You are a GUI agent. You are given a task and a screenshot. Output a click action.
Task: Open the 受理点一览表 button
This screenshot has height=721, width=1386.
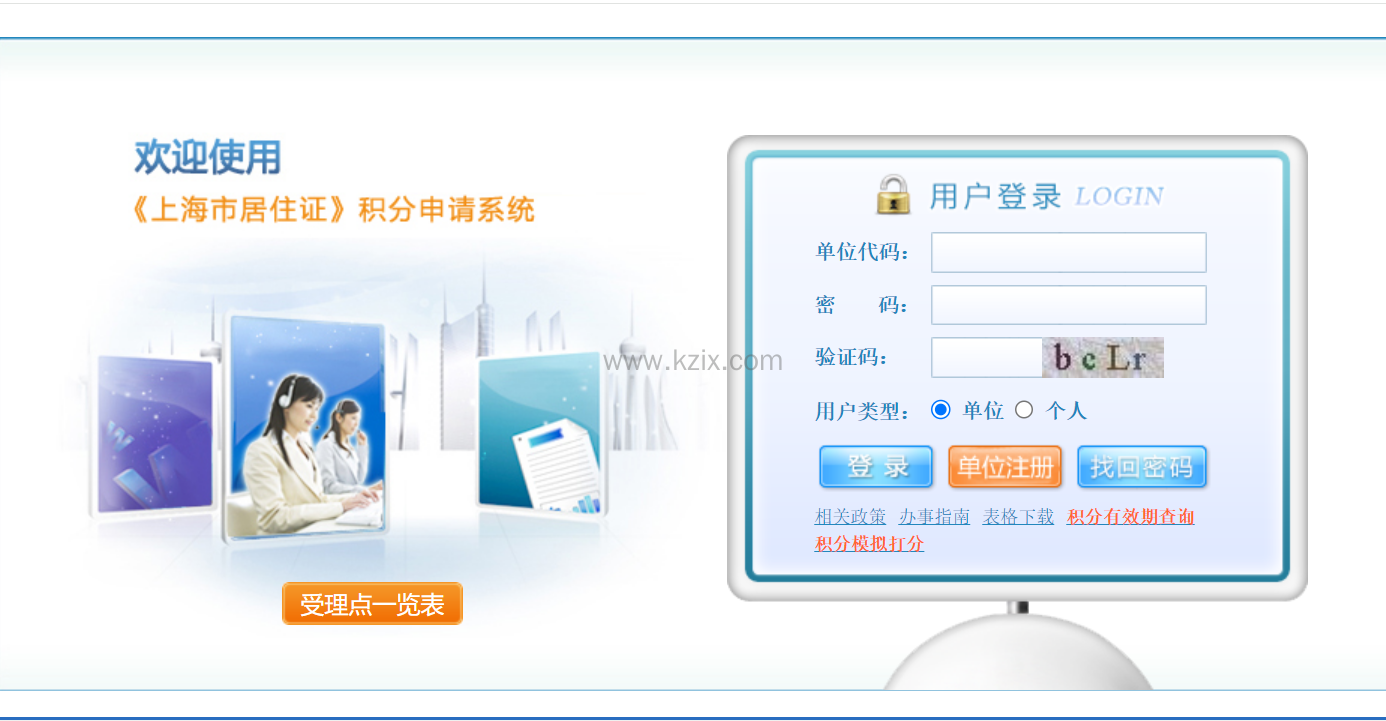pos(372,604)
